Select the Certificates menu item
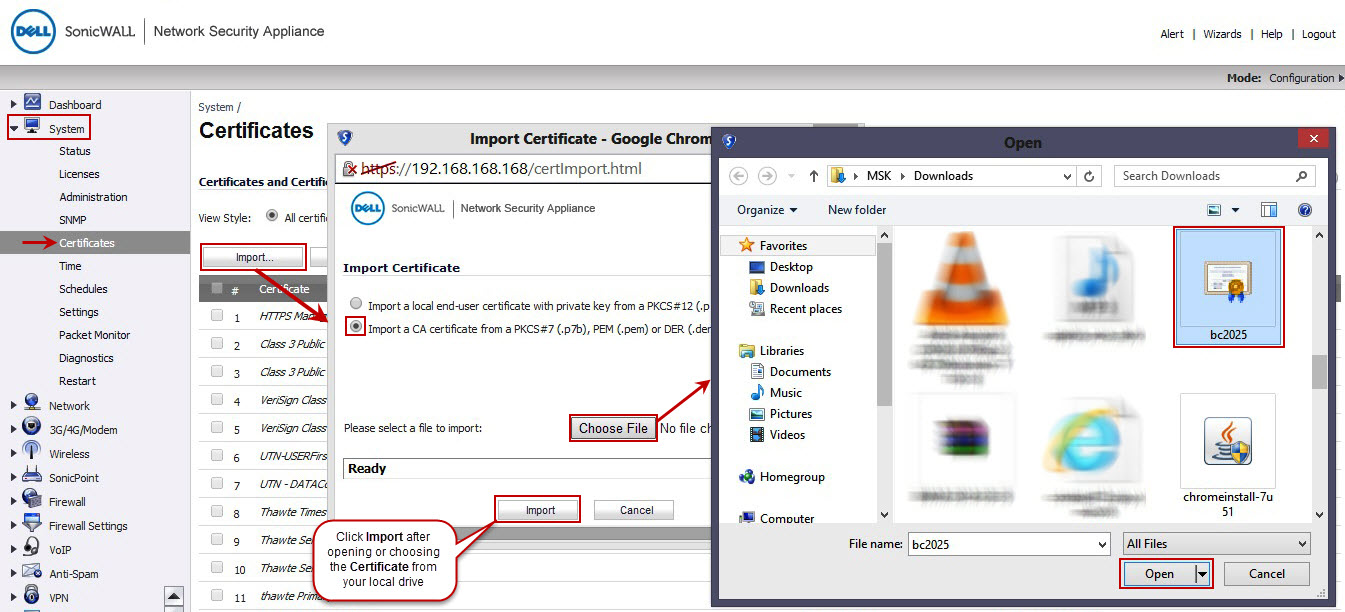Viewport: 1345px width, 612px height. (87, 243)
